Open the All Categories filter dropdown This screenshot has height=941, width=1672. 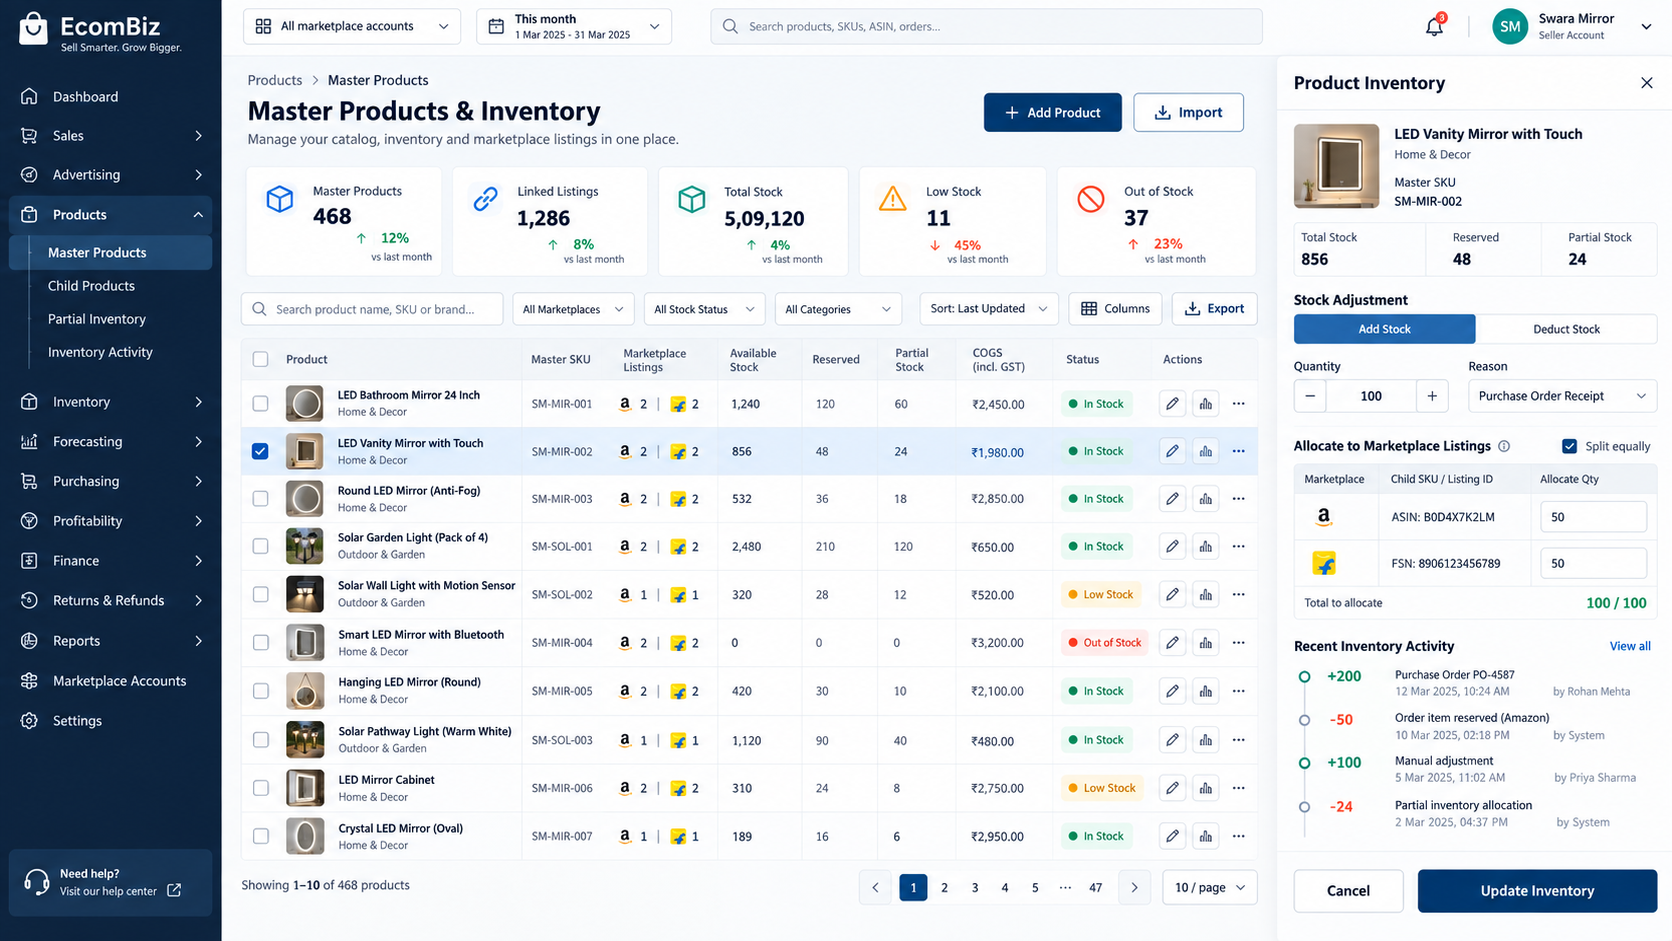coord(838,309)
